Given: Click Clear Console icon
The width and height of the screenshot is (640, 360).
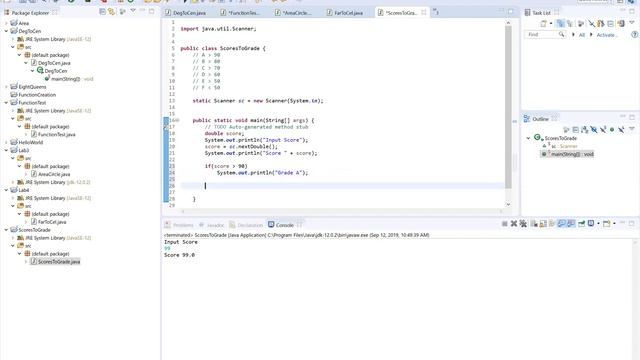Looking at the screenshot, I should coord(534,224).
